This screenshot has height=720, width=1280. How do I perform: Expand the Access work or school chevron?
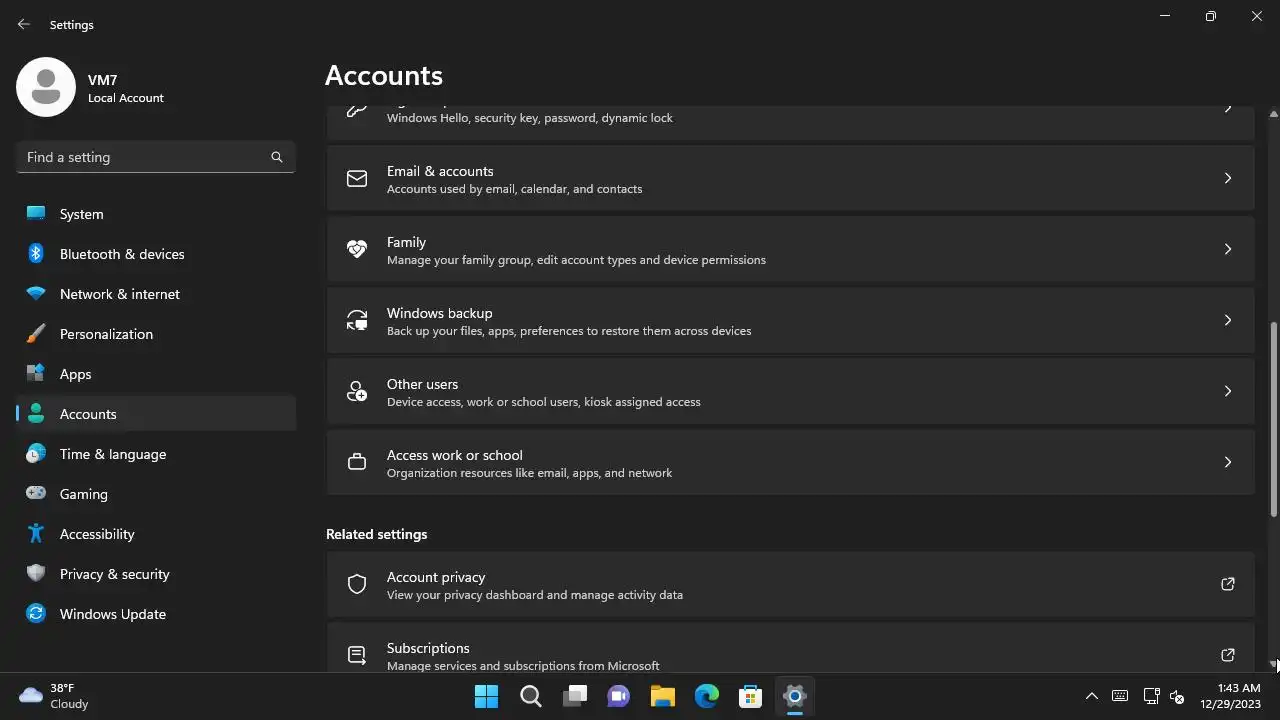pyautogui.click(x=1228, y=462)
